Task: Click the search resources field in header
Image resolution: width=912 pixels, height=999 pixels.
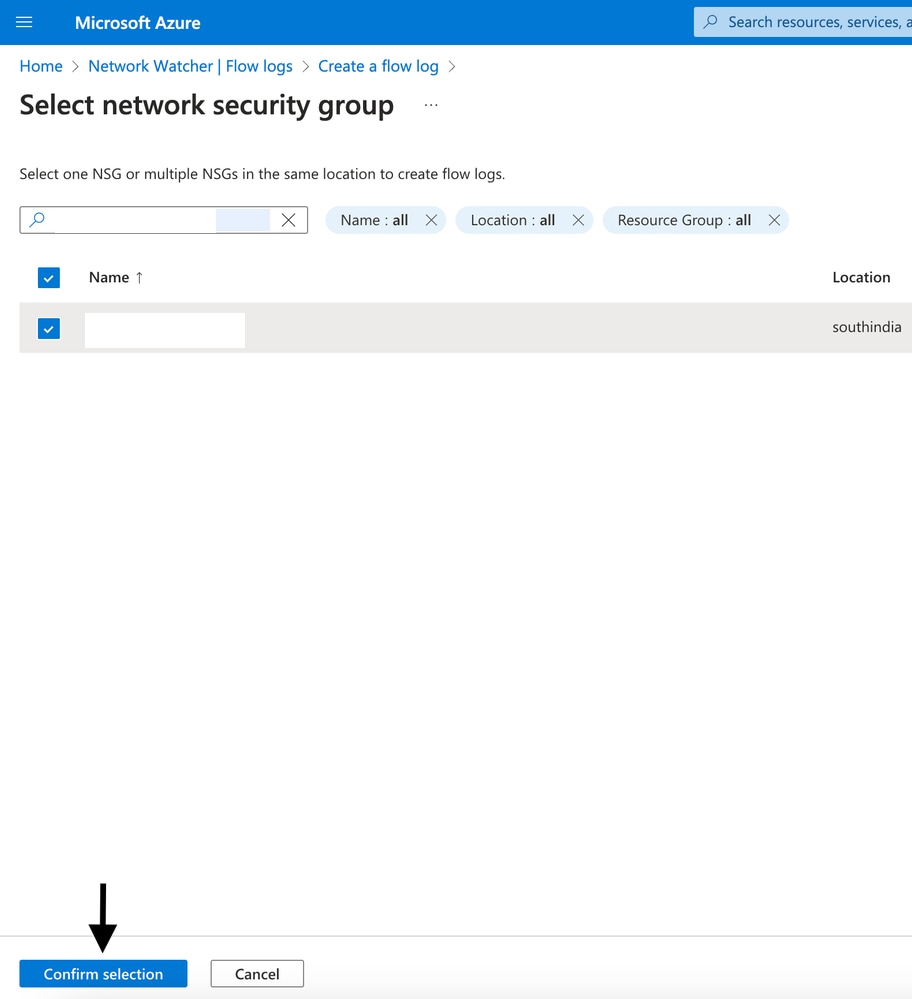Action: (803, 22)
